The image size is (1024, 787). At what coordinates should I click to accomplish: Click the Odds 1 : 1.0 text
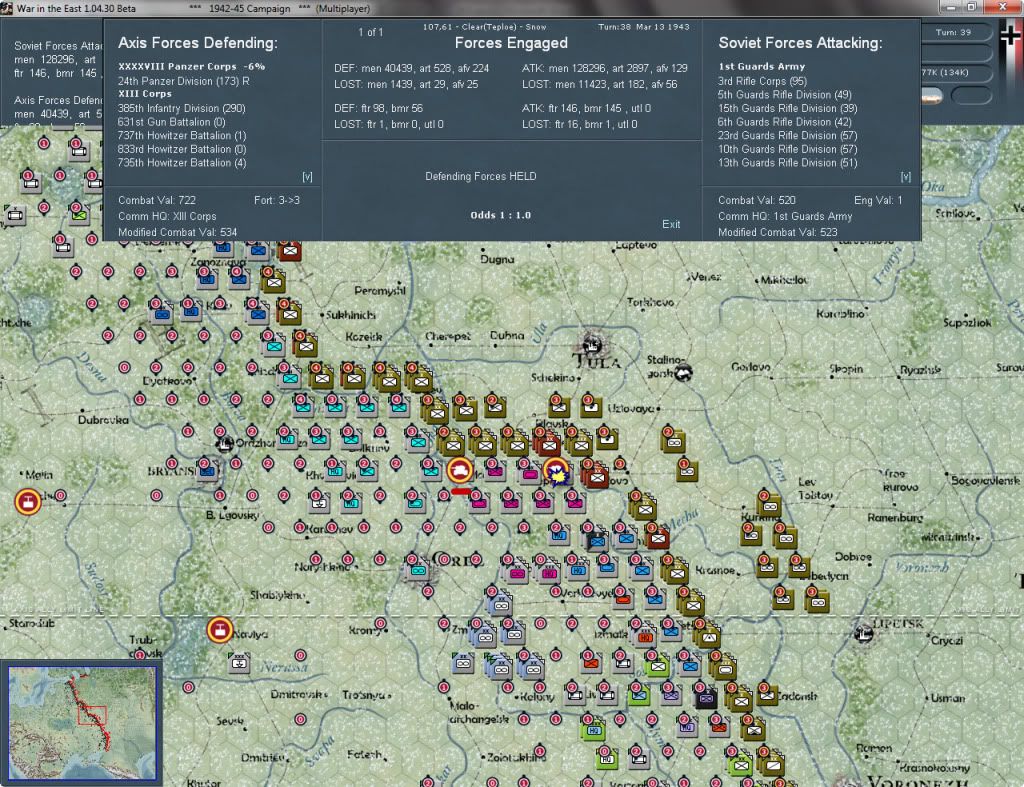coord(500,215)
